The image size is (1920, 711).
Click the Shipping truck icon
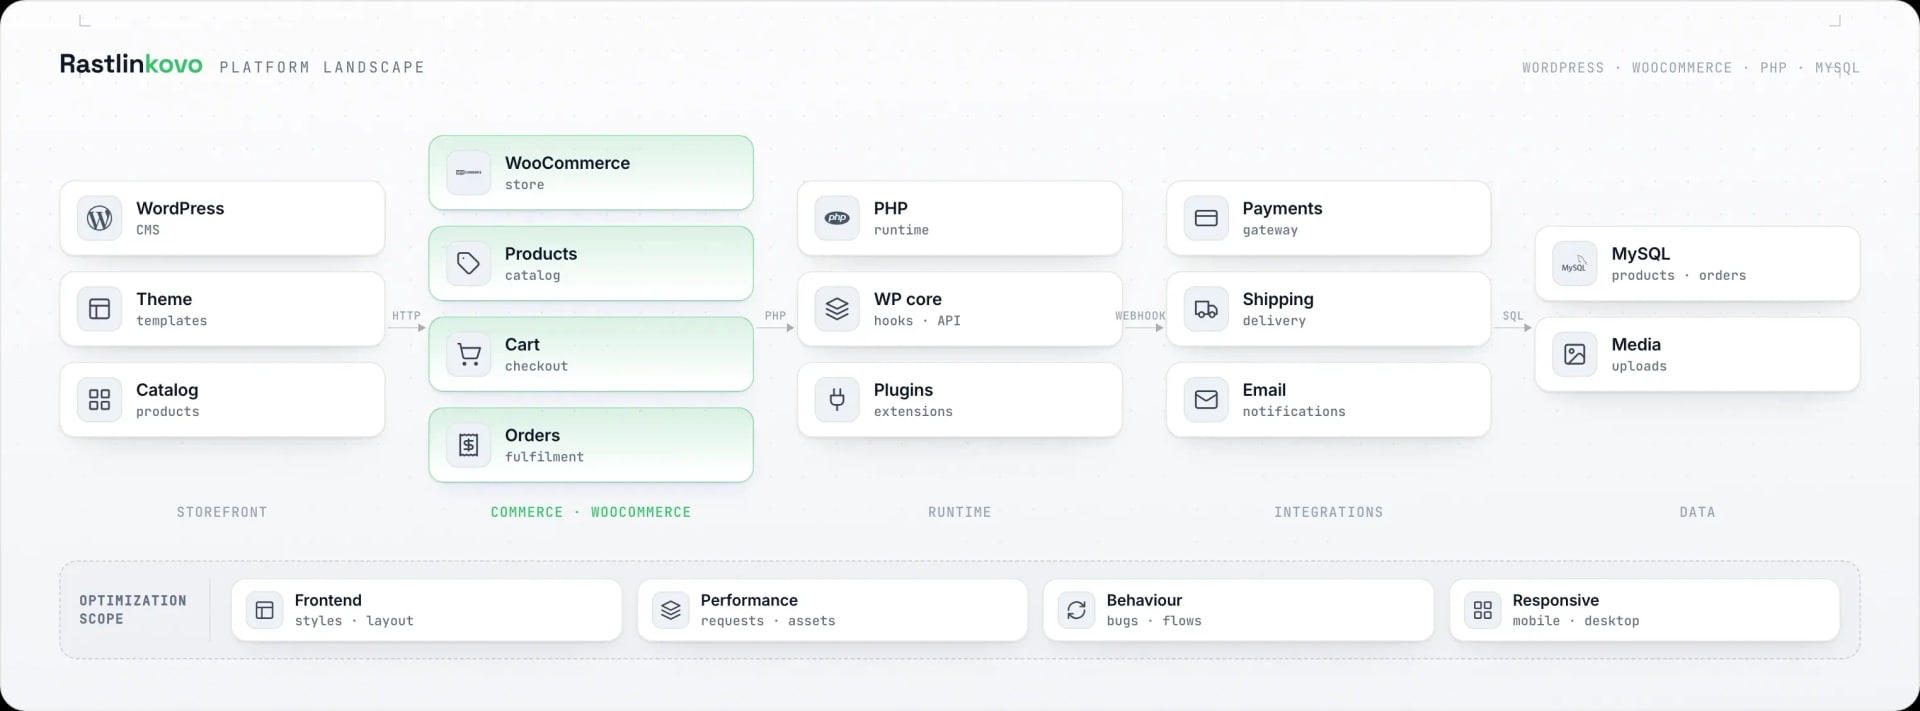coord(1206,309)
